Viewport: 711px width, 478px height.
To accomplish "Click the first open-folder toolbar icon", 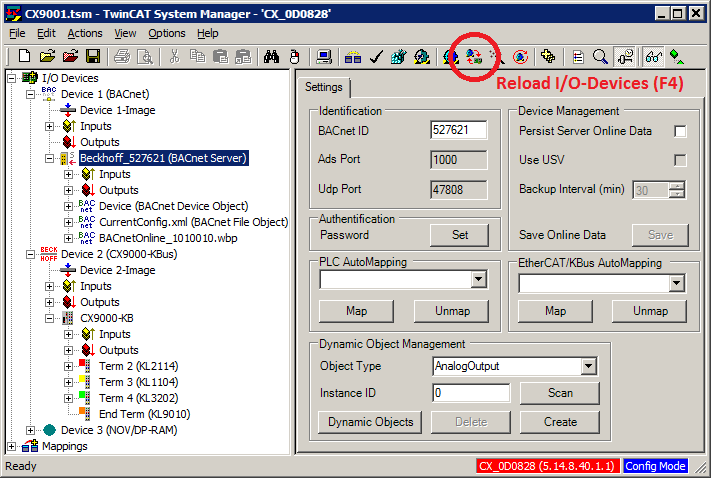I will tap(47, 56).
